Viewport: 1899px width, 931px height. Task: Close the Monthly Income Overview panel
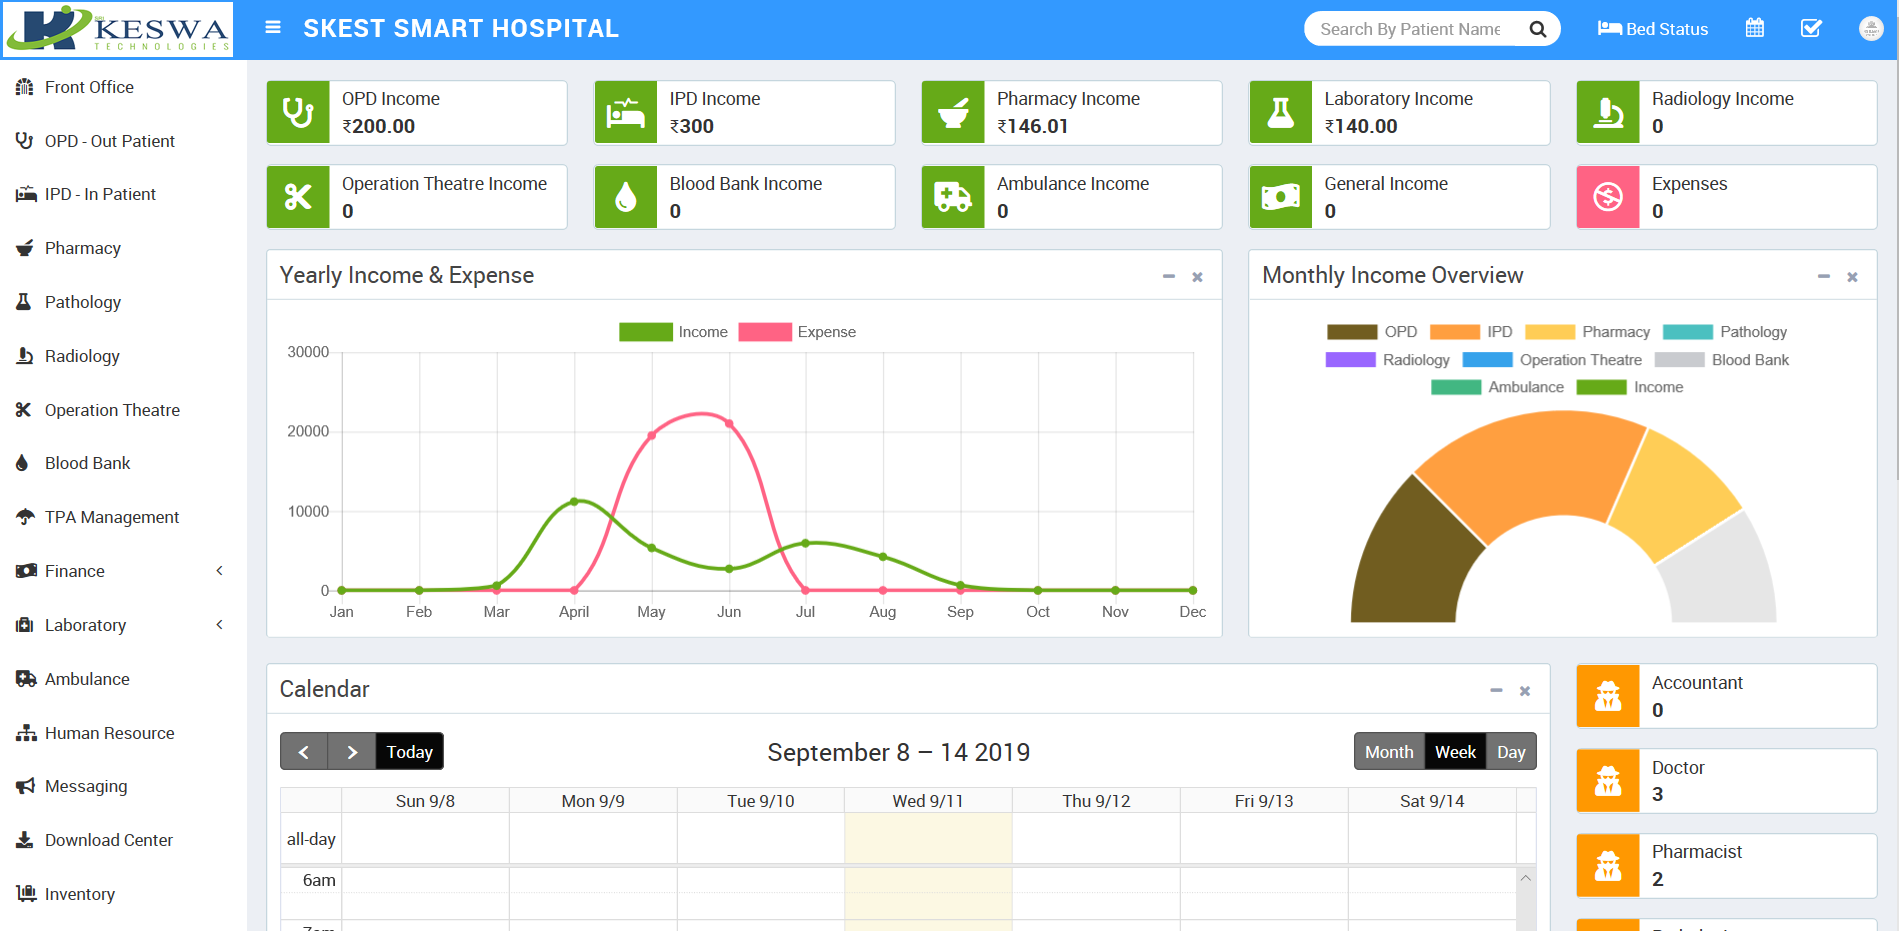(x=1852, y=277)
